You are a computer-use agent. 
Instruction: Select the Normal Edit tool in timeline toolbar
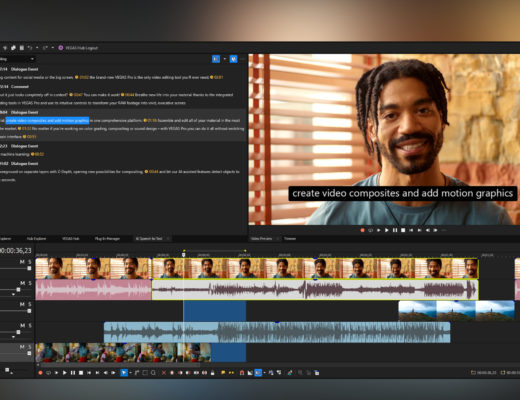[124, 373]
